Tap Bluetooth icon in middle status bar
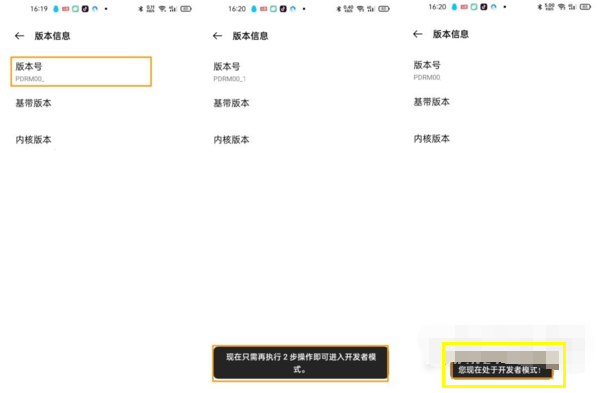 (x=339, y=9)
